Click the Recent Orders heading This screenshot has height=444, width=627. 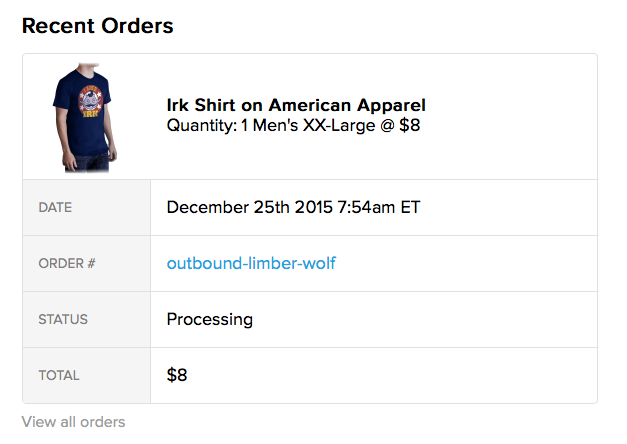[98, 26]
